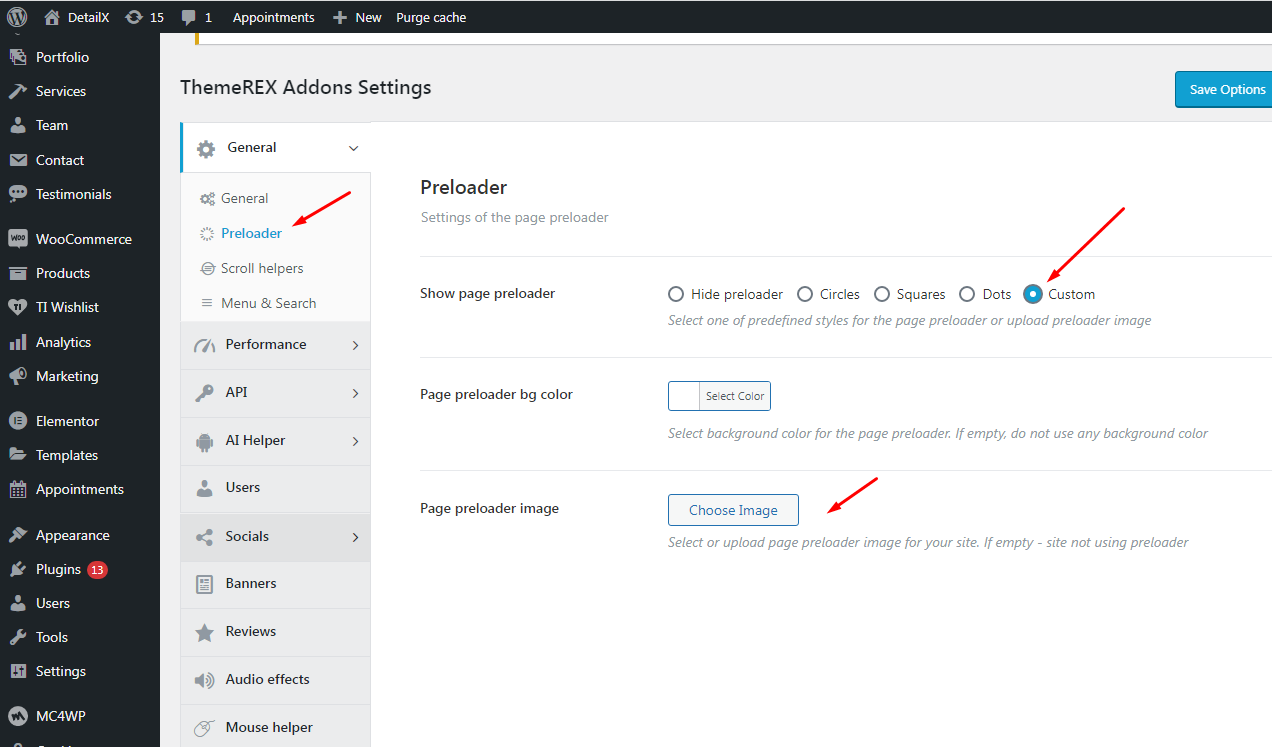
Task: Open the Mouse helper settings tab
Action: 275,727
